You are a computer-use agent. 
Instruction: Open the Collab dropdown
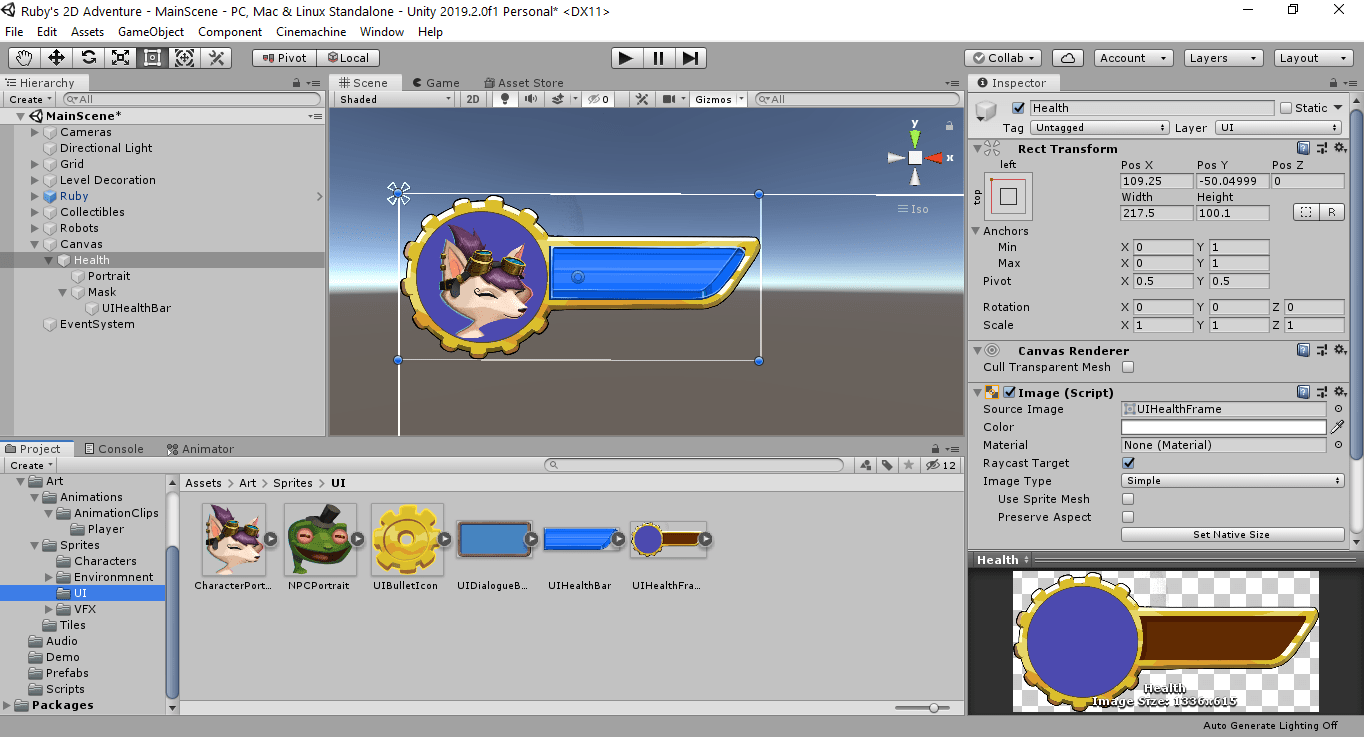point(1003,58)
